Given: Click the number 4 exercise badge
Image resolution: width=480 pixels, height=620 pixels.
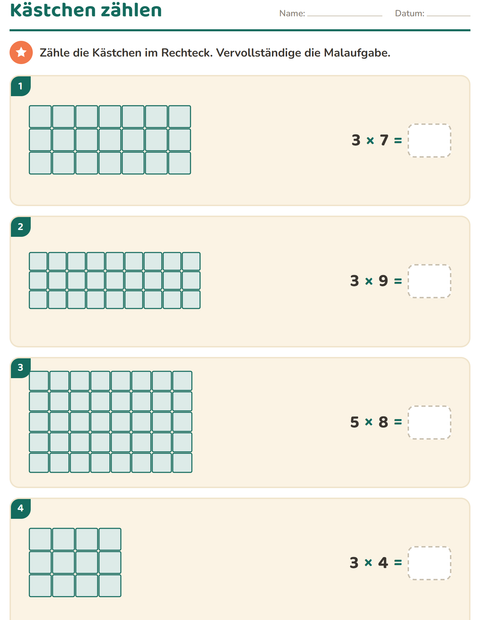Looking at the screenshot, I should (21, 508).
